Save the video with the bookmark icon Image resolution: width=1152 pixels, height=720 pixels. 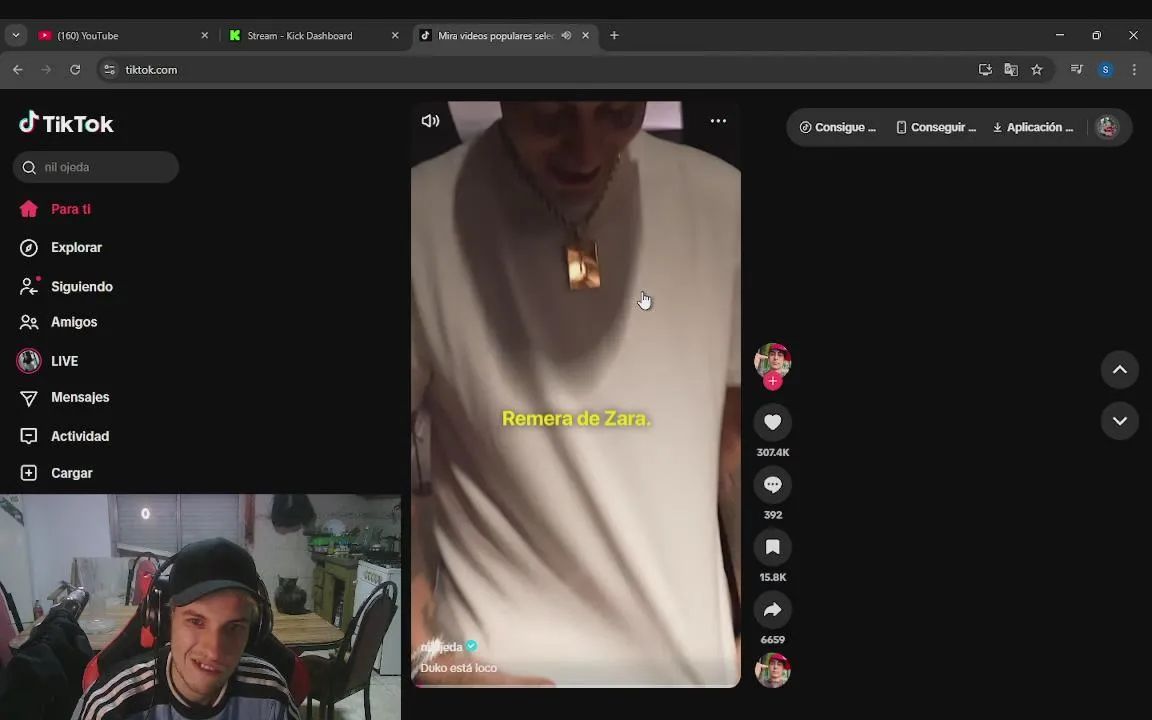(x=772, y=547)
